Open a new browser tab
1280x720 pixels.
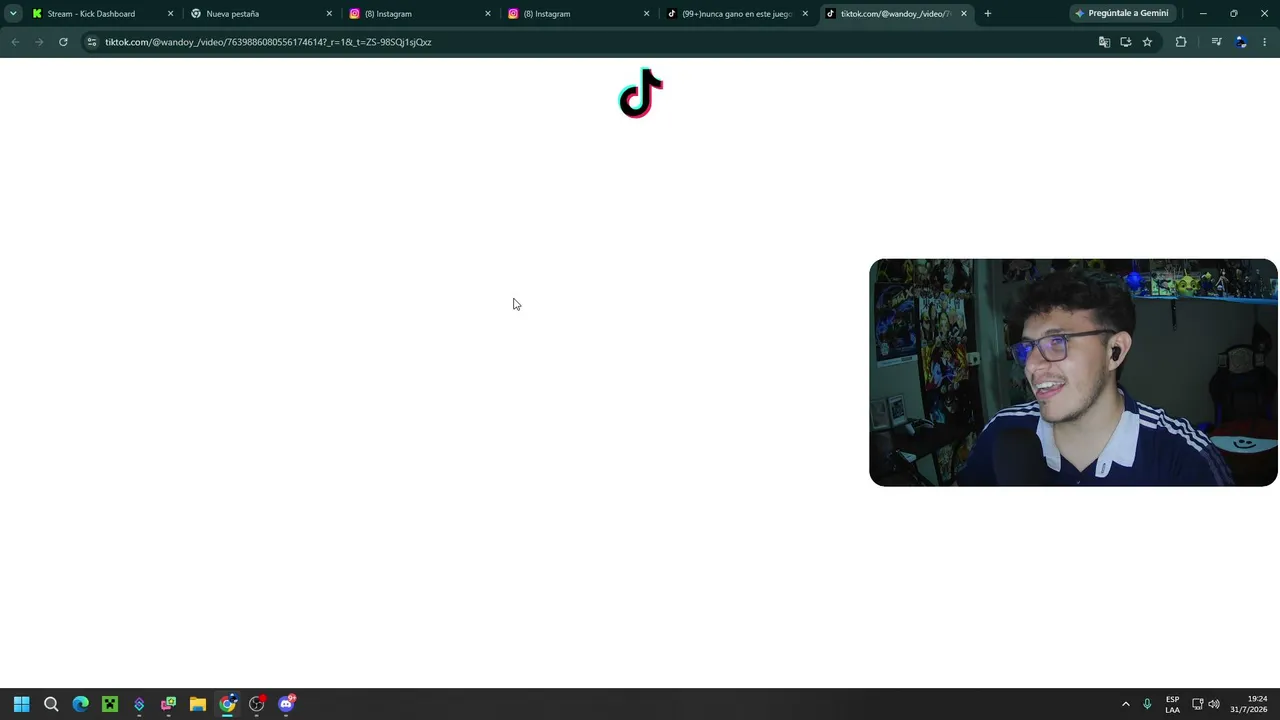coord(988,14)
